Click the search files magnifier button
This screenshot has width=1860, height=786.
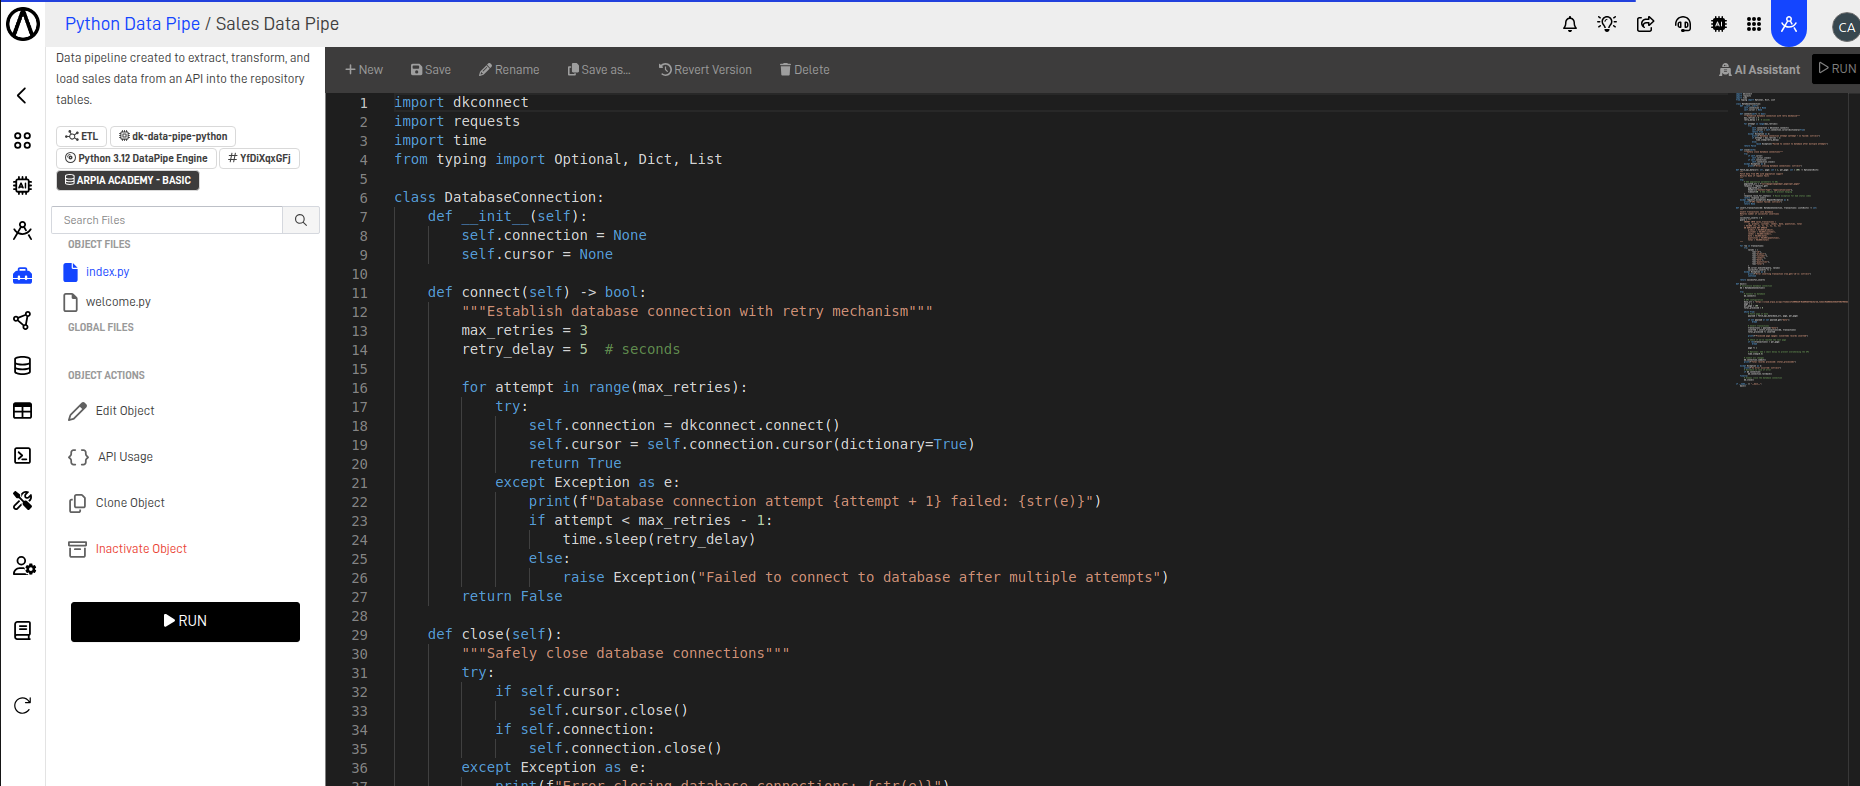click(x=301, y=220)
